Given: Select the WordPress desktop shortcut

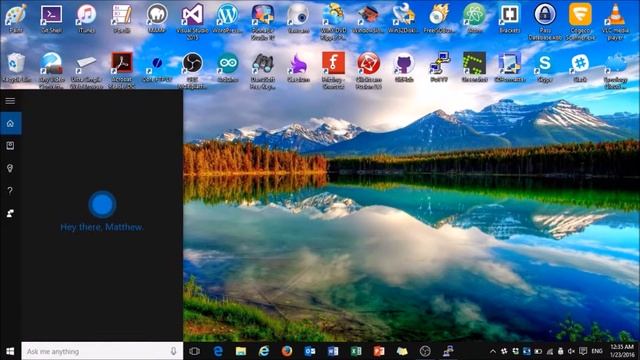Looking at the screenshot, I should click(x=227, y=18).
